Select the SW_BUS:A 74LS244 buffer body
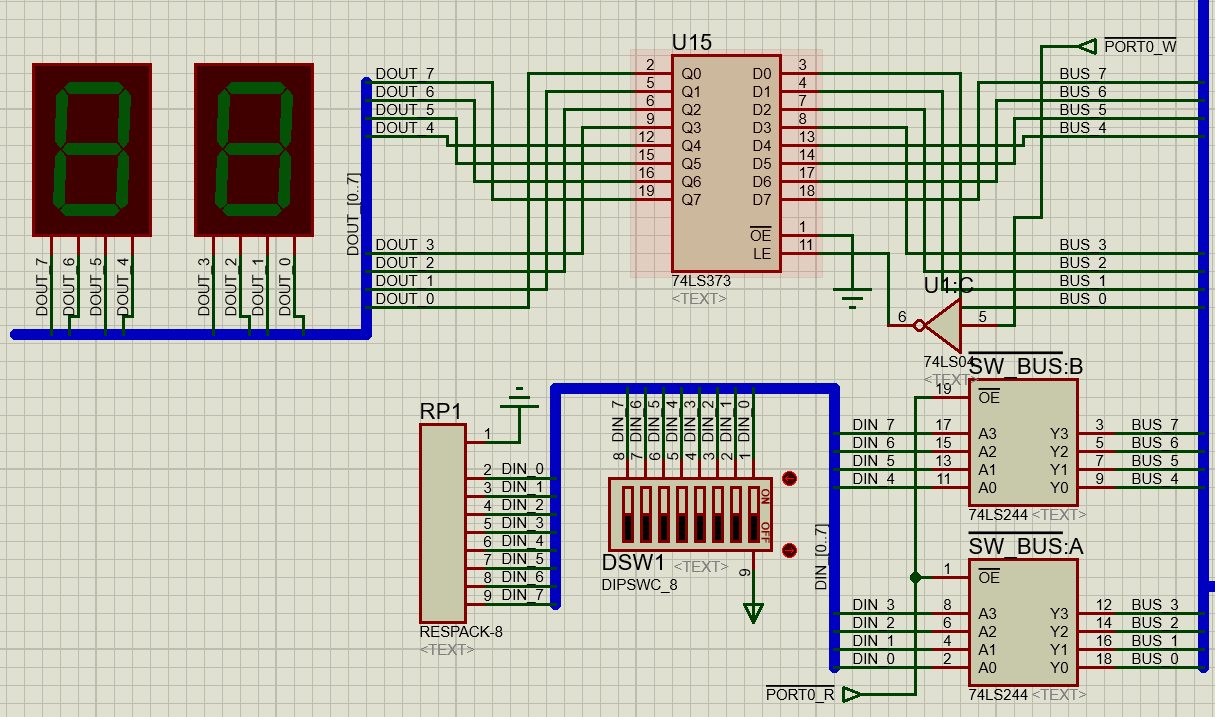1215x717 pixels. tap(1024, 622)
